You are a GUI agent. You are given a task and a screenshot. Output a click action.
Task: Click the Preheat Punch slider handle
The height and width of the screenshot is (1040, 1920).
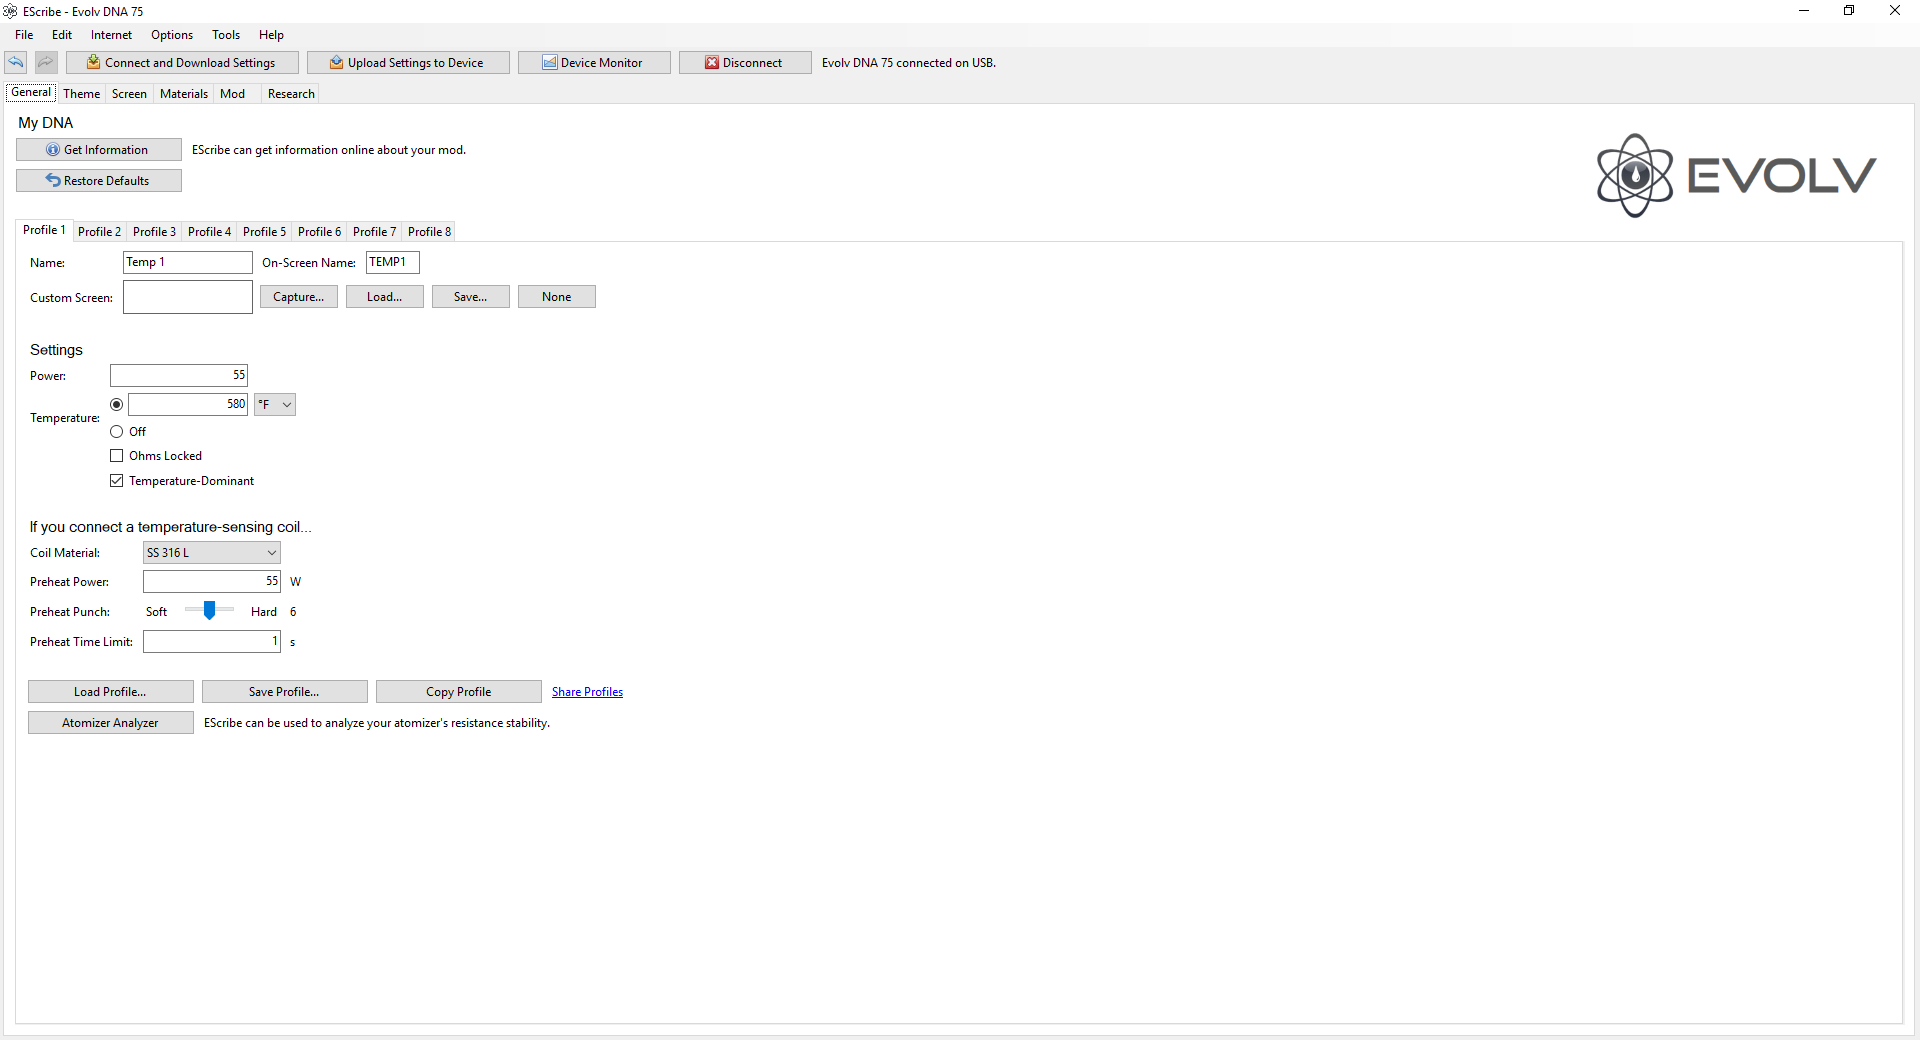point(209,611)
